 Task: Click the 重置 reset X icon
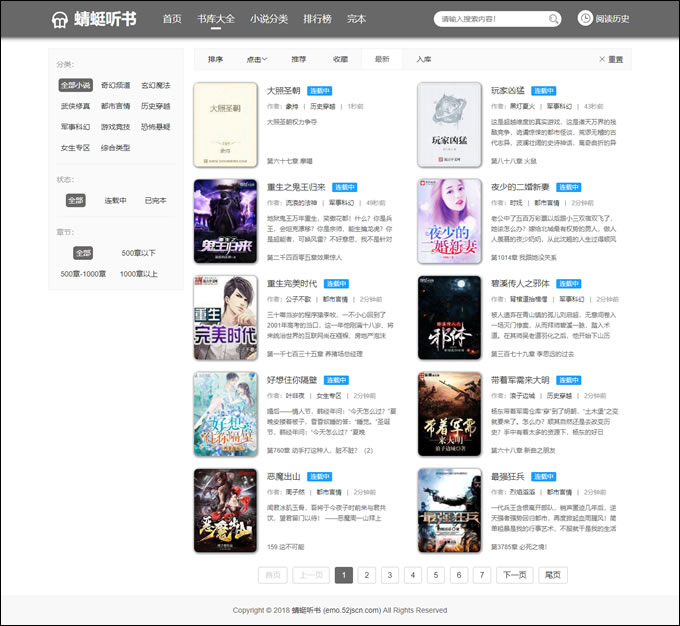[602, 59]
